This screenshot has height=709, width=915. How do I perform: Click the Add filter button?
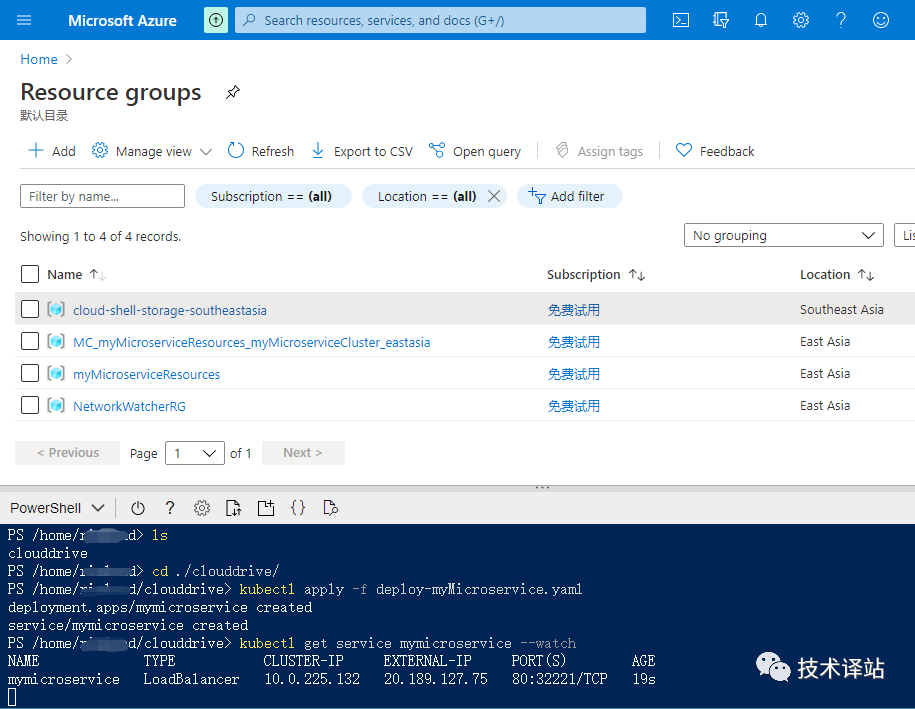point(570,196)
